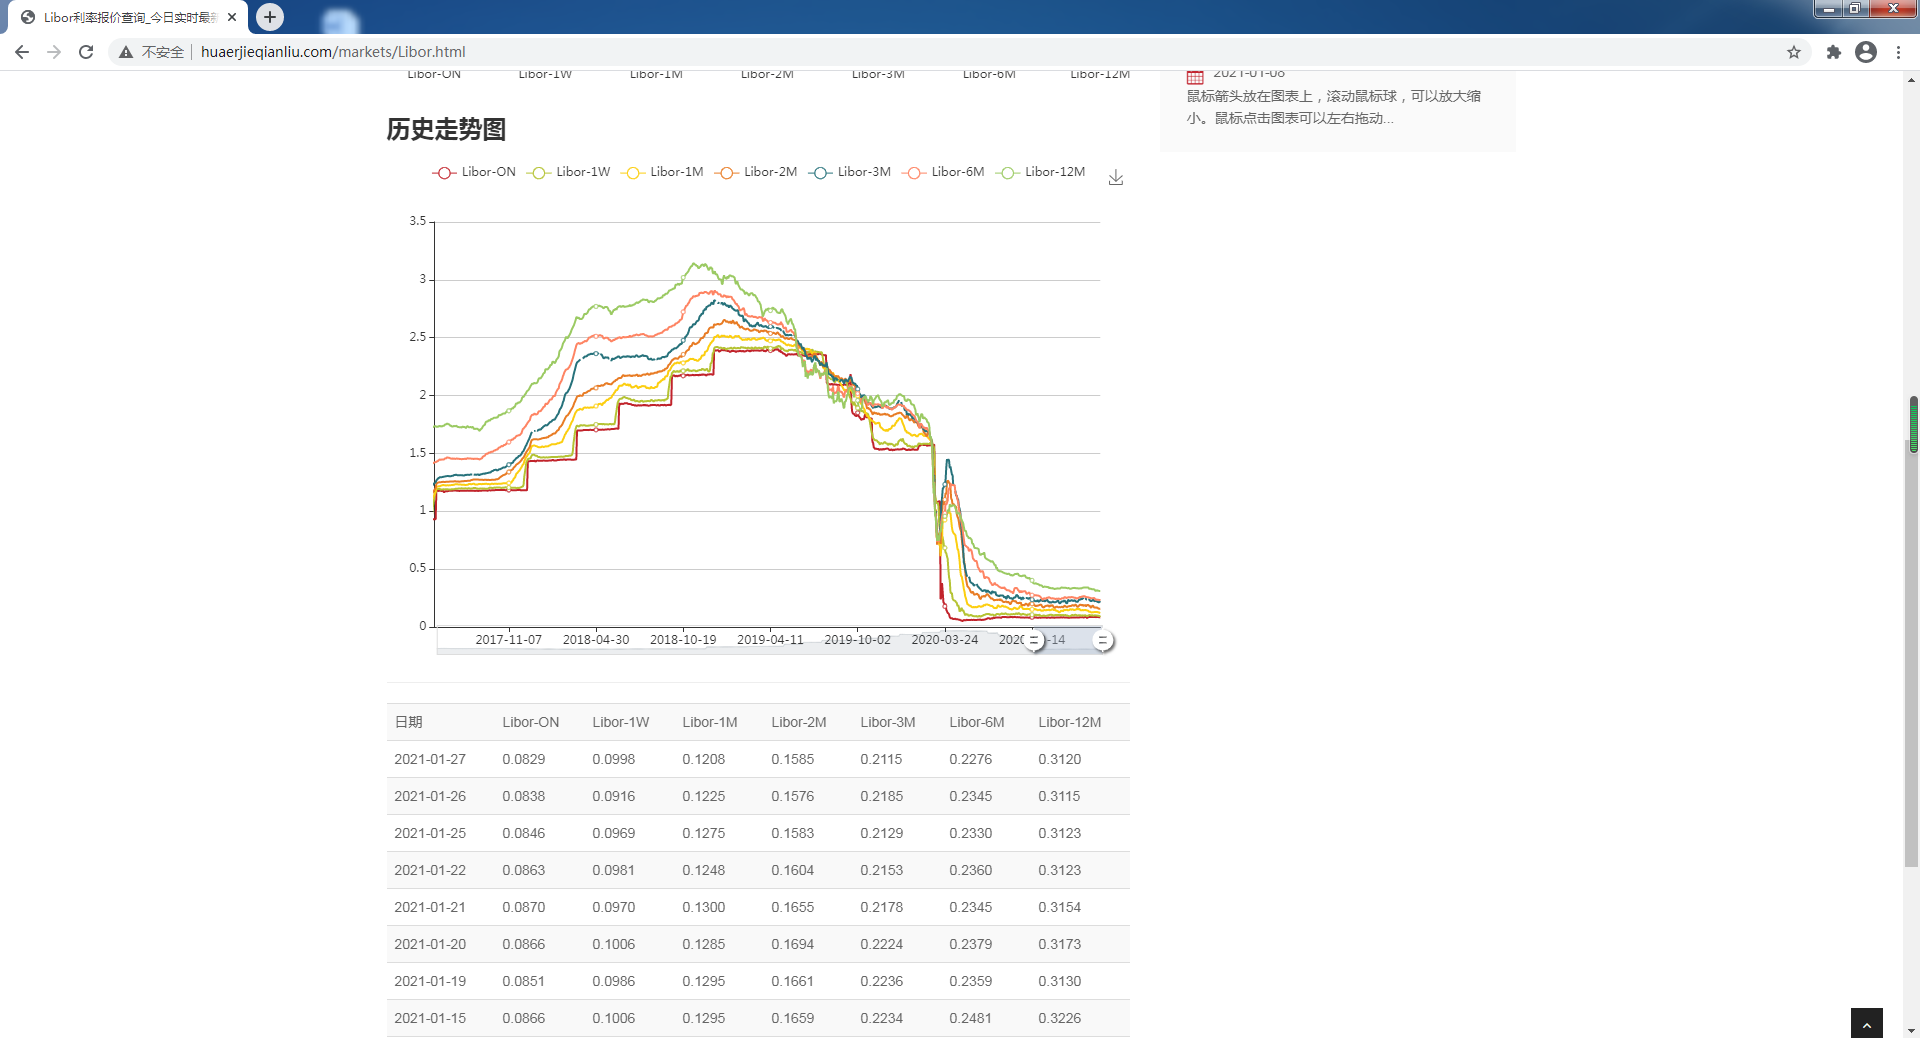Click the browser back arrow
Screen dimensions: 1920x1038
click(21, 52)
